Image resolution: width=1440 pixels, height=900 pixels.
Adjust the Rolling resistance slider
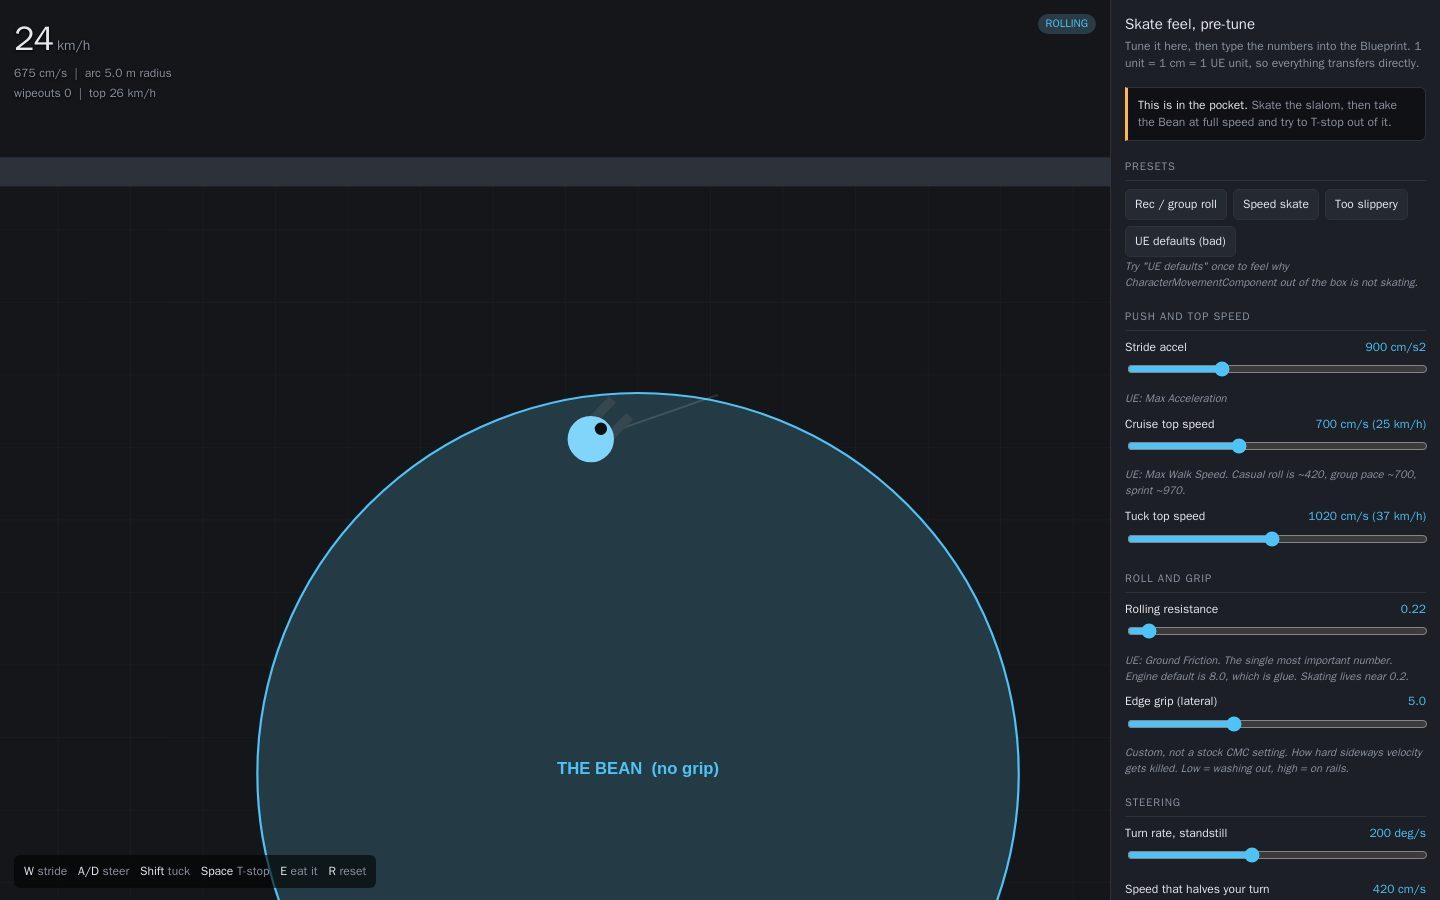pos(1276,631)
